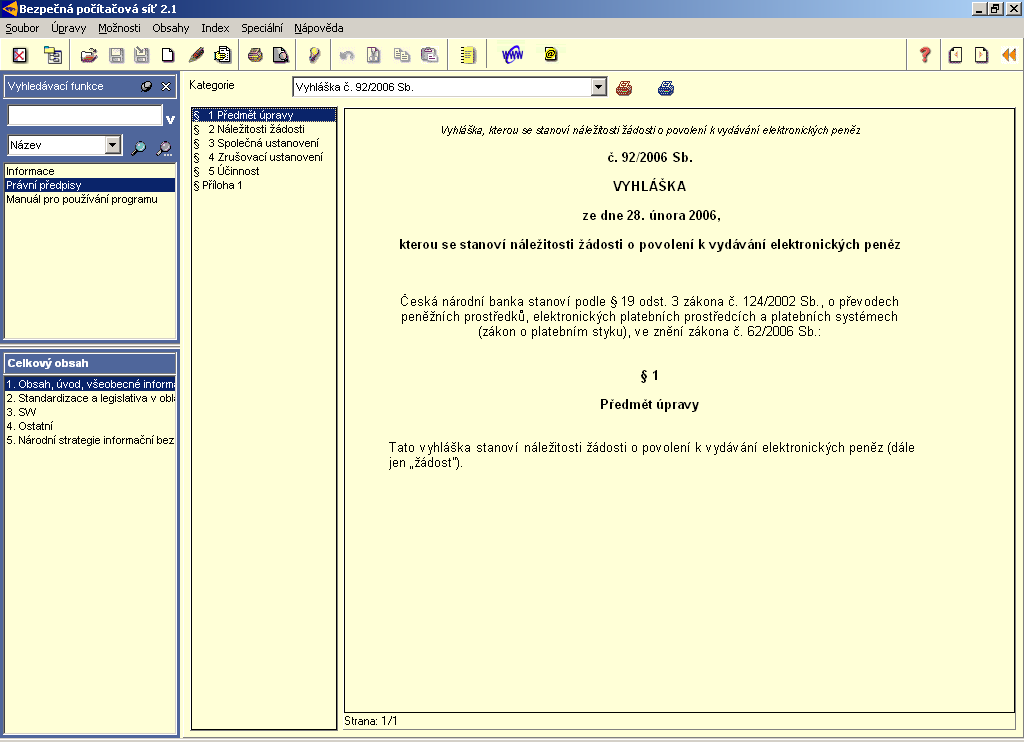Open the Index menu
Screen dimensions: 1024x742
click(x=215, y=28)
